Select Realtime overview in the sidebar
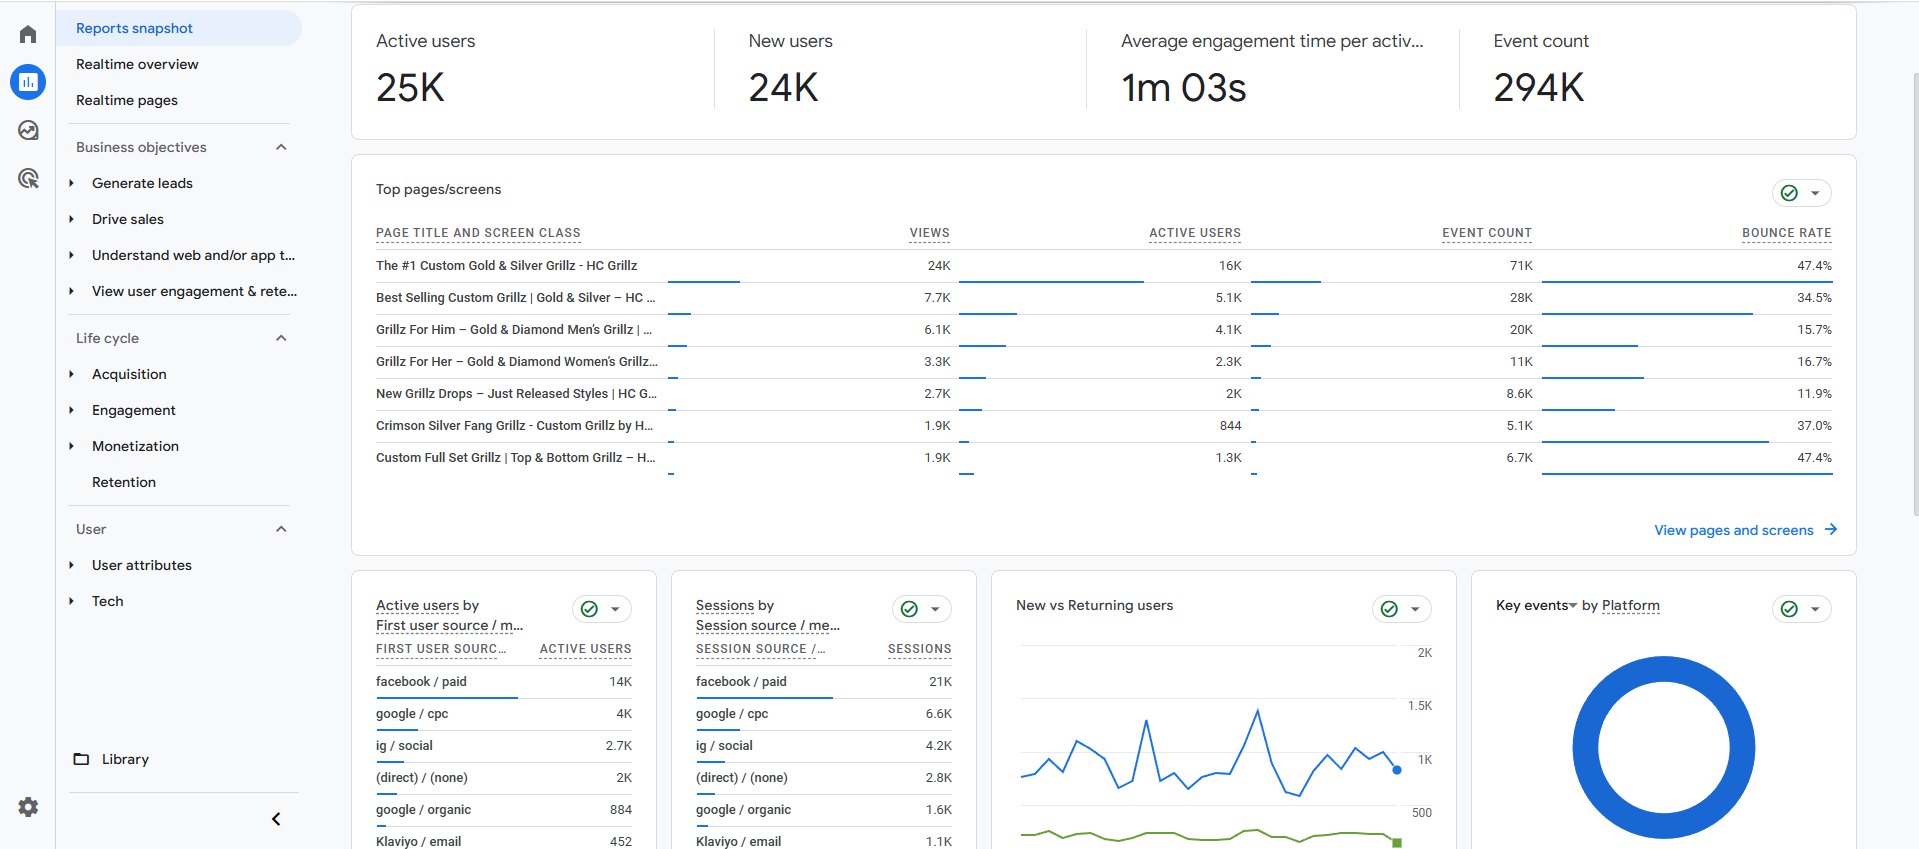Screen dimensions: 1919x849 pos(137,64)
